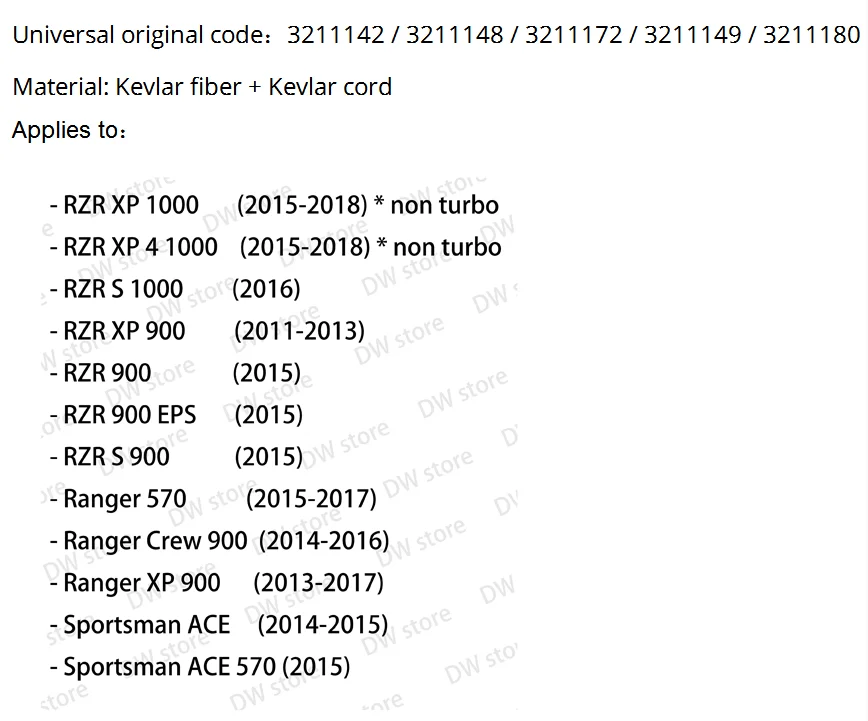The image size is (868, 721).
Task: Click the code 3211142
Action: pyautogui.click(x=335, y=35)
